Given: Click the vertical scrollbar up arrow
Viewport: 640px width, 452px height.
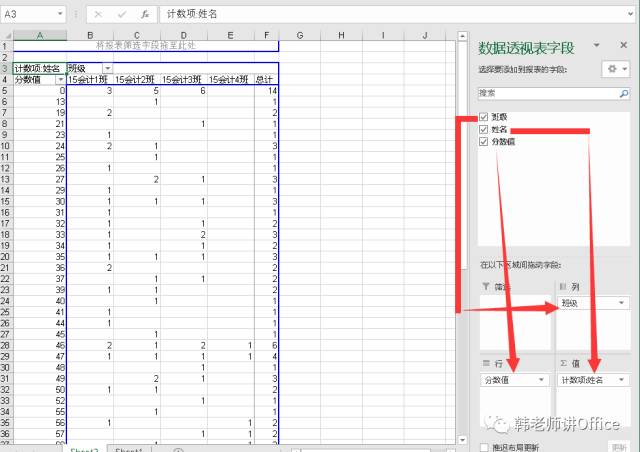Looking at the screenshot, I should (462, 36).
